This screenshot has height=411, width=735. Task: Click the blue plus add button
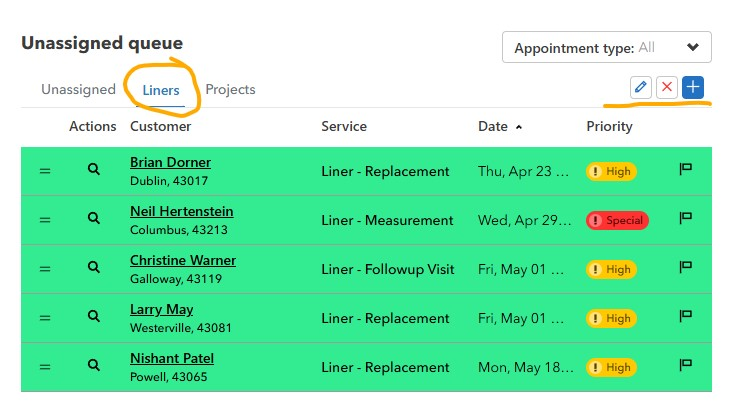[693, 87]
